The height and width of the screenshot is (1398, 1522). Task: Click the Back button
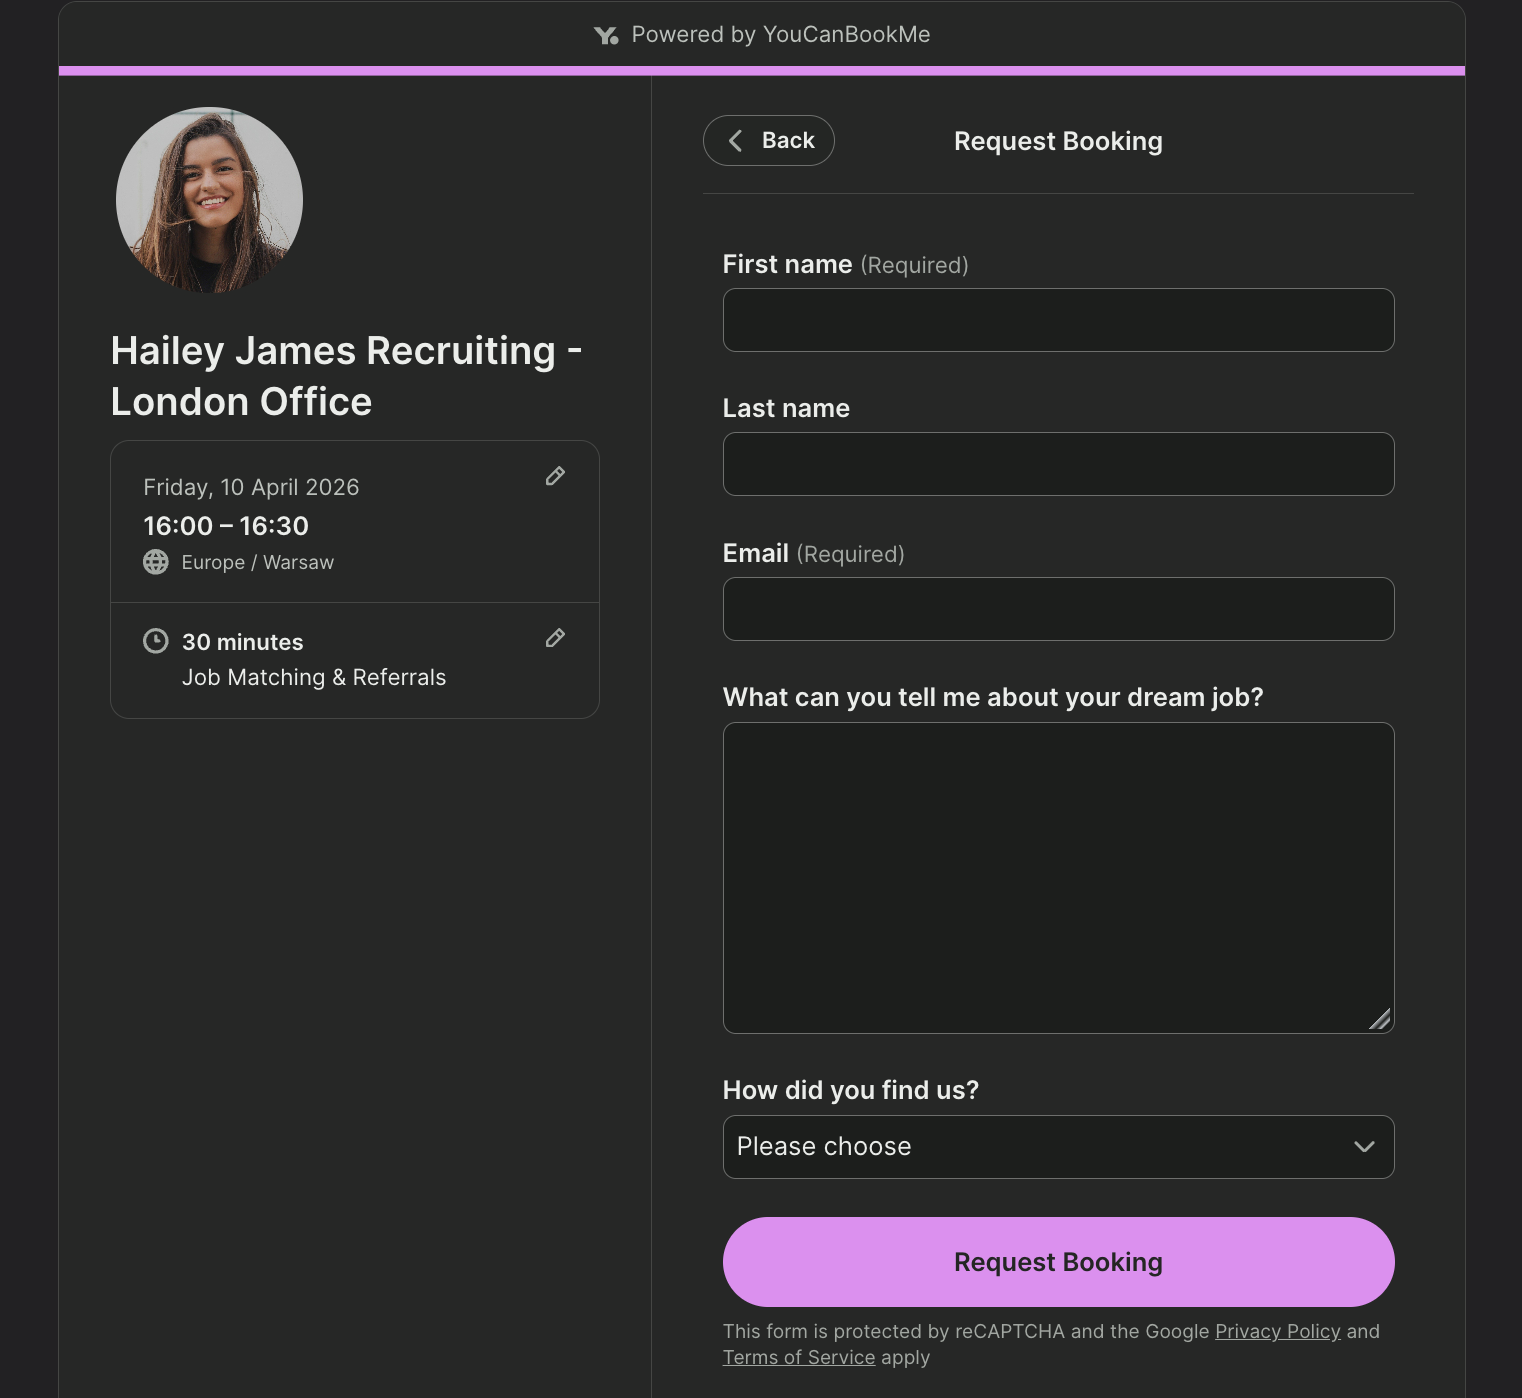click(768, 140)
